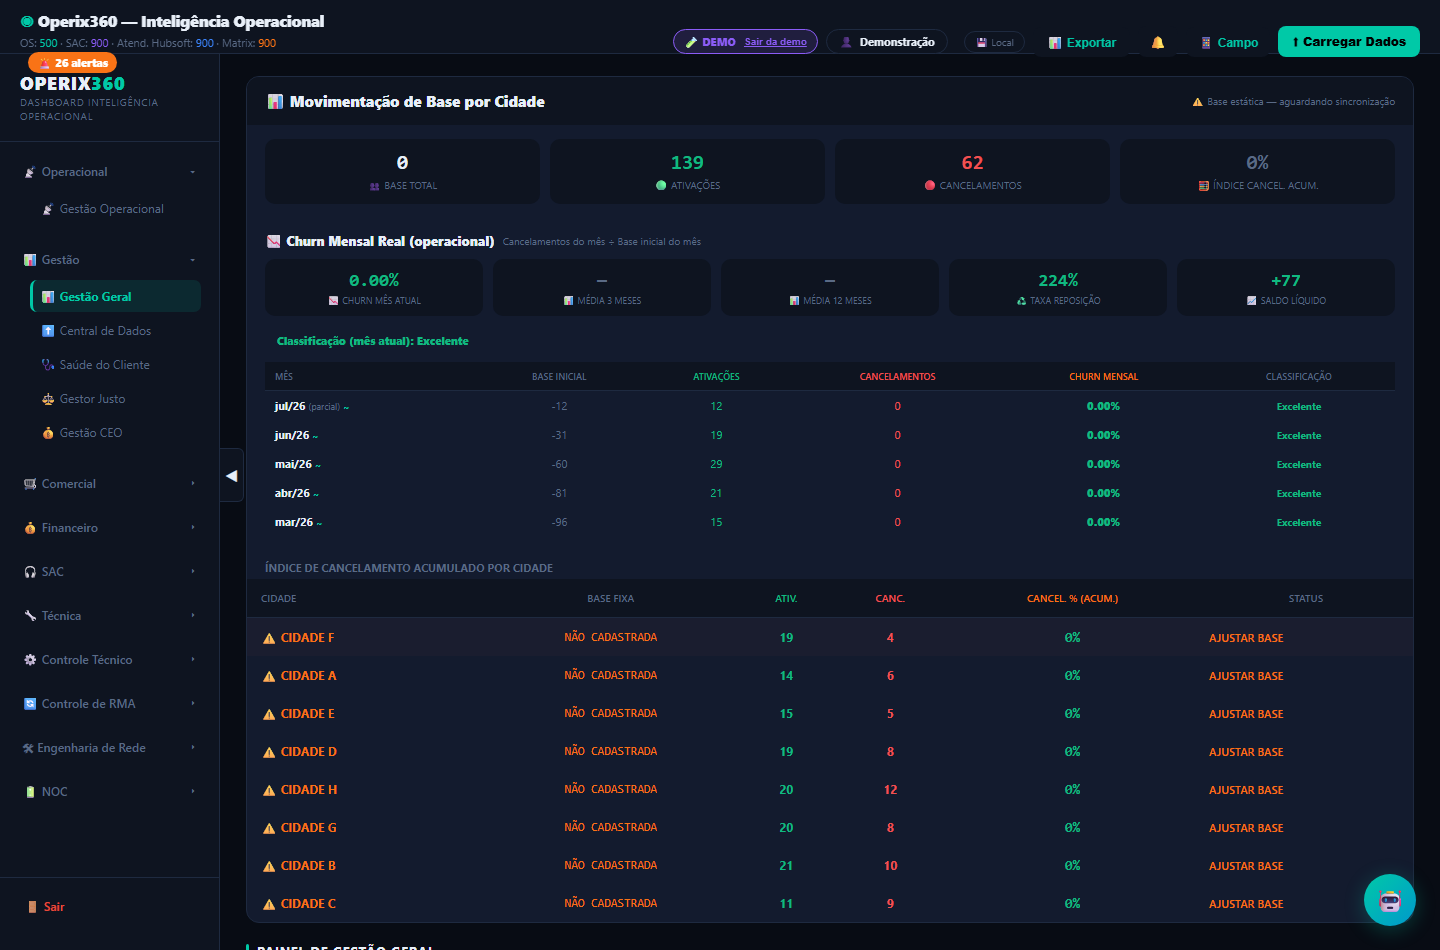Click Sair to log out

coord(46,907)
